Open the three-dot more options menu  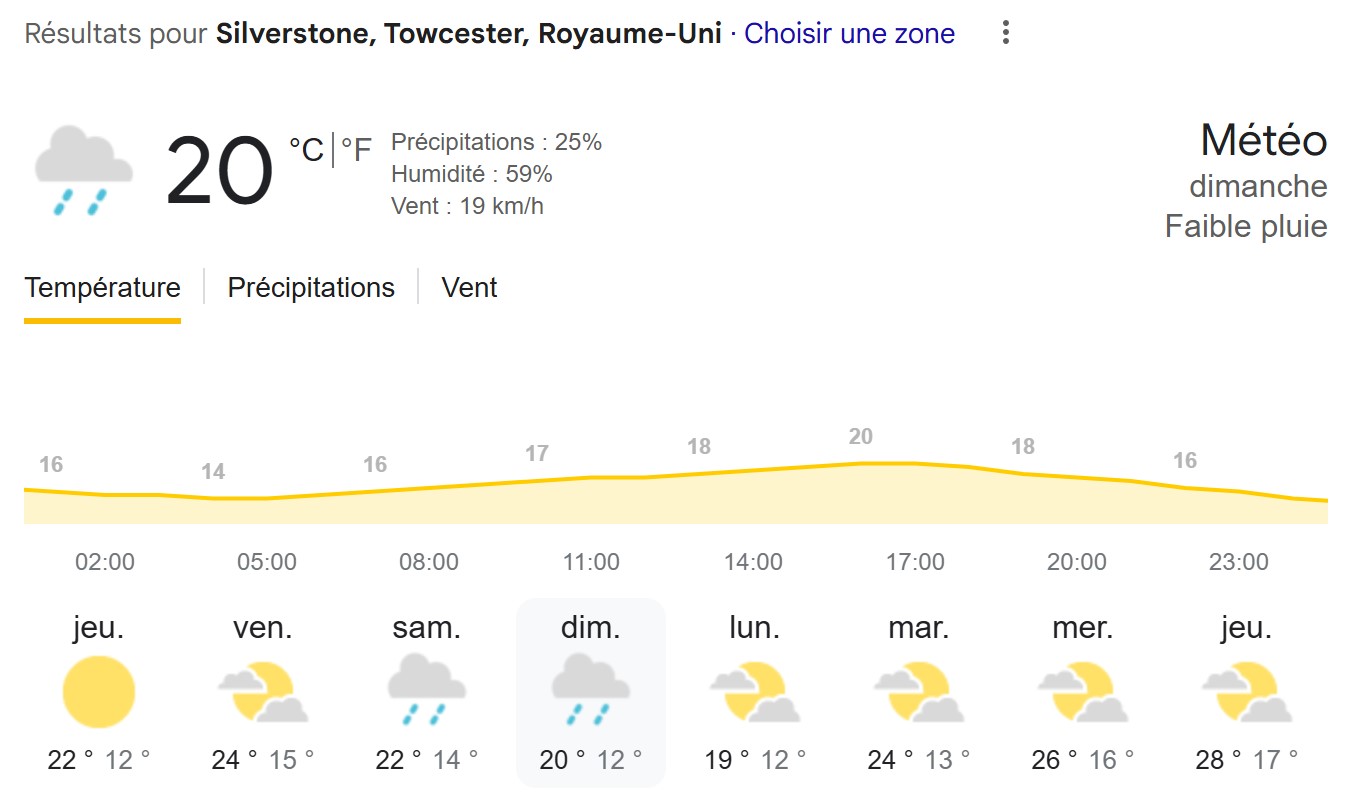(x=1006, y=33)
